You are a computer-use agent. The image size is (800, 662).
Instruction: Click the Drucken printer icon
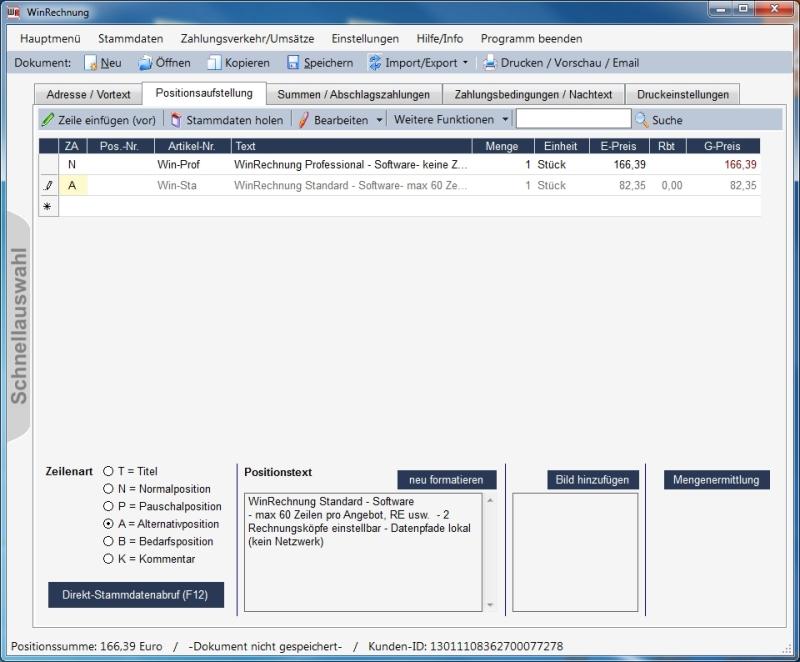click(x=490, y=63)
